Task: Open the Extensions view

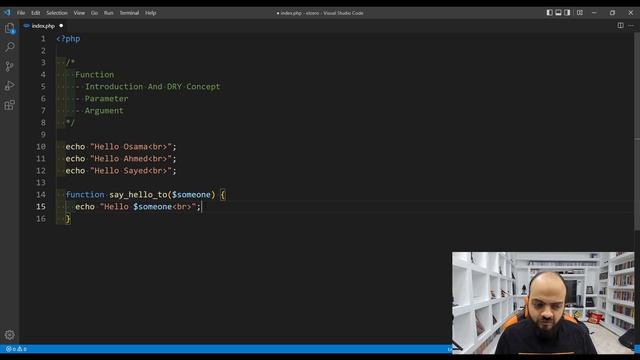Action: [10, 105]
